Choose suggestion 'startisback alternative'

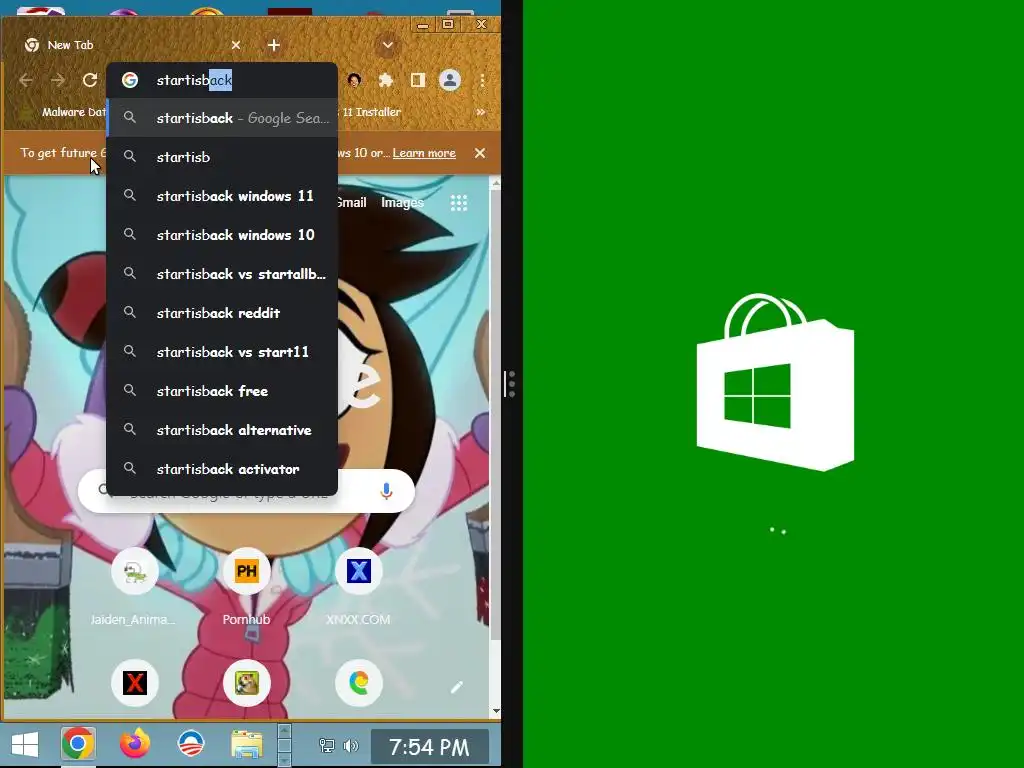coord(222,430)
